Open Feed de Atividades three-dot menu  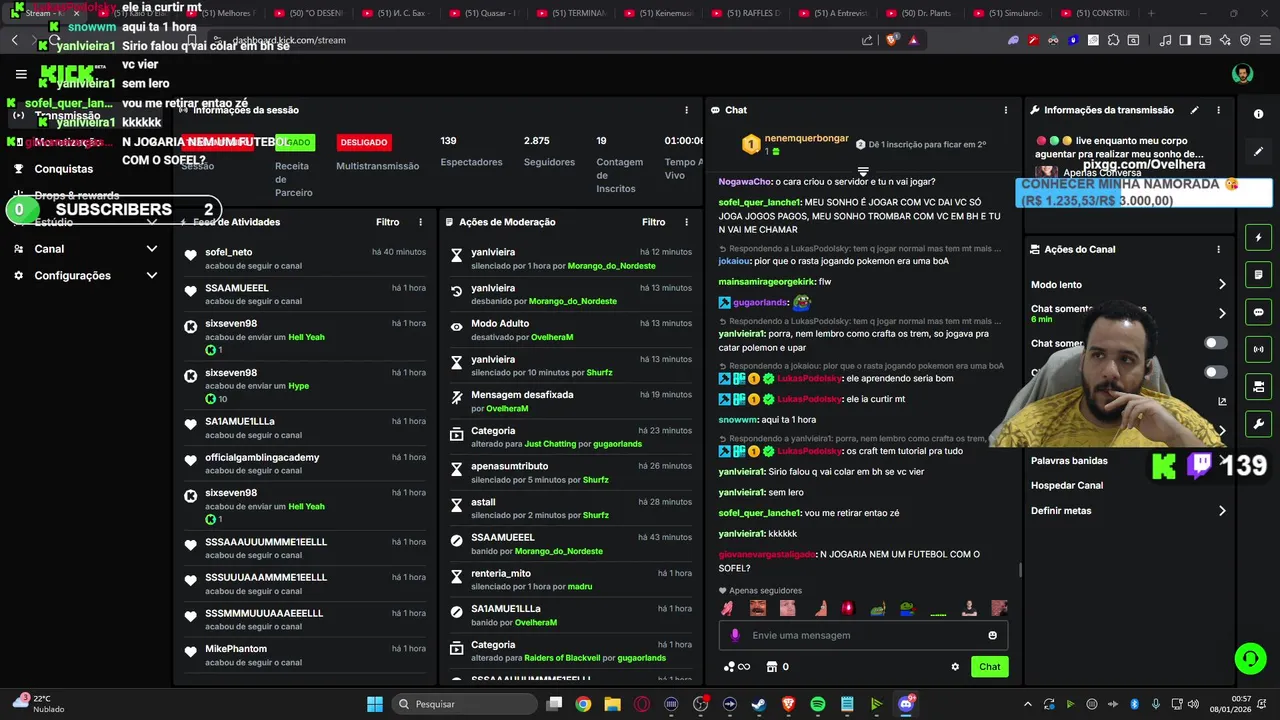pyautogui.click(x=420, y=222)
